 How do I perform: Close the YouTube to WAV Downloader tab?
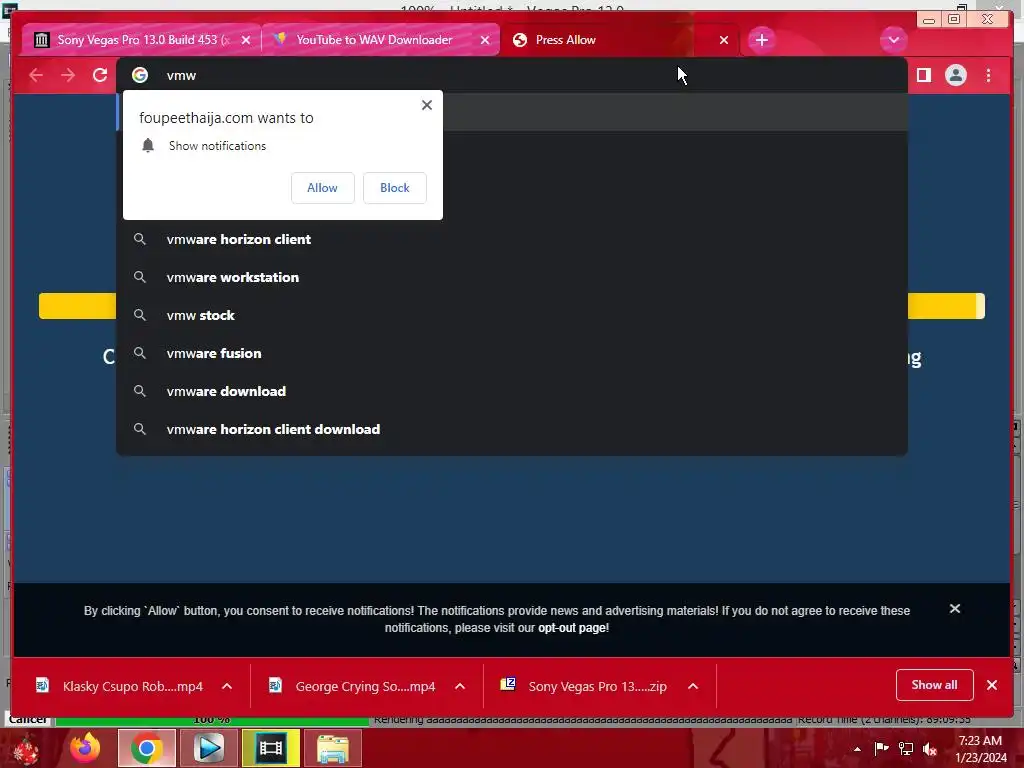click(485, 40)
